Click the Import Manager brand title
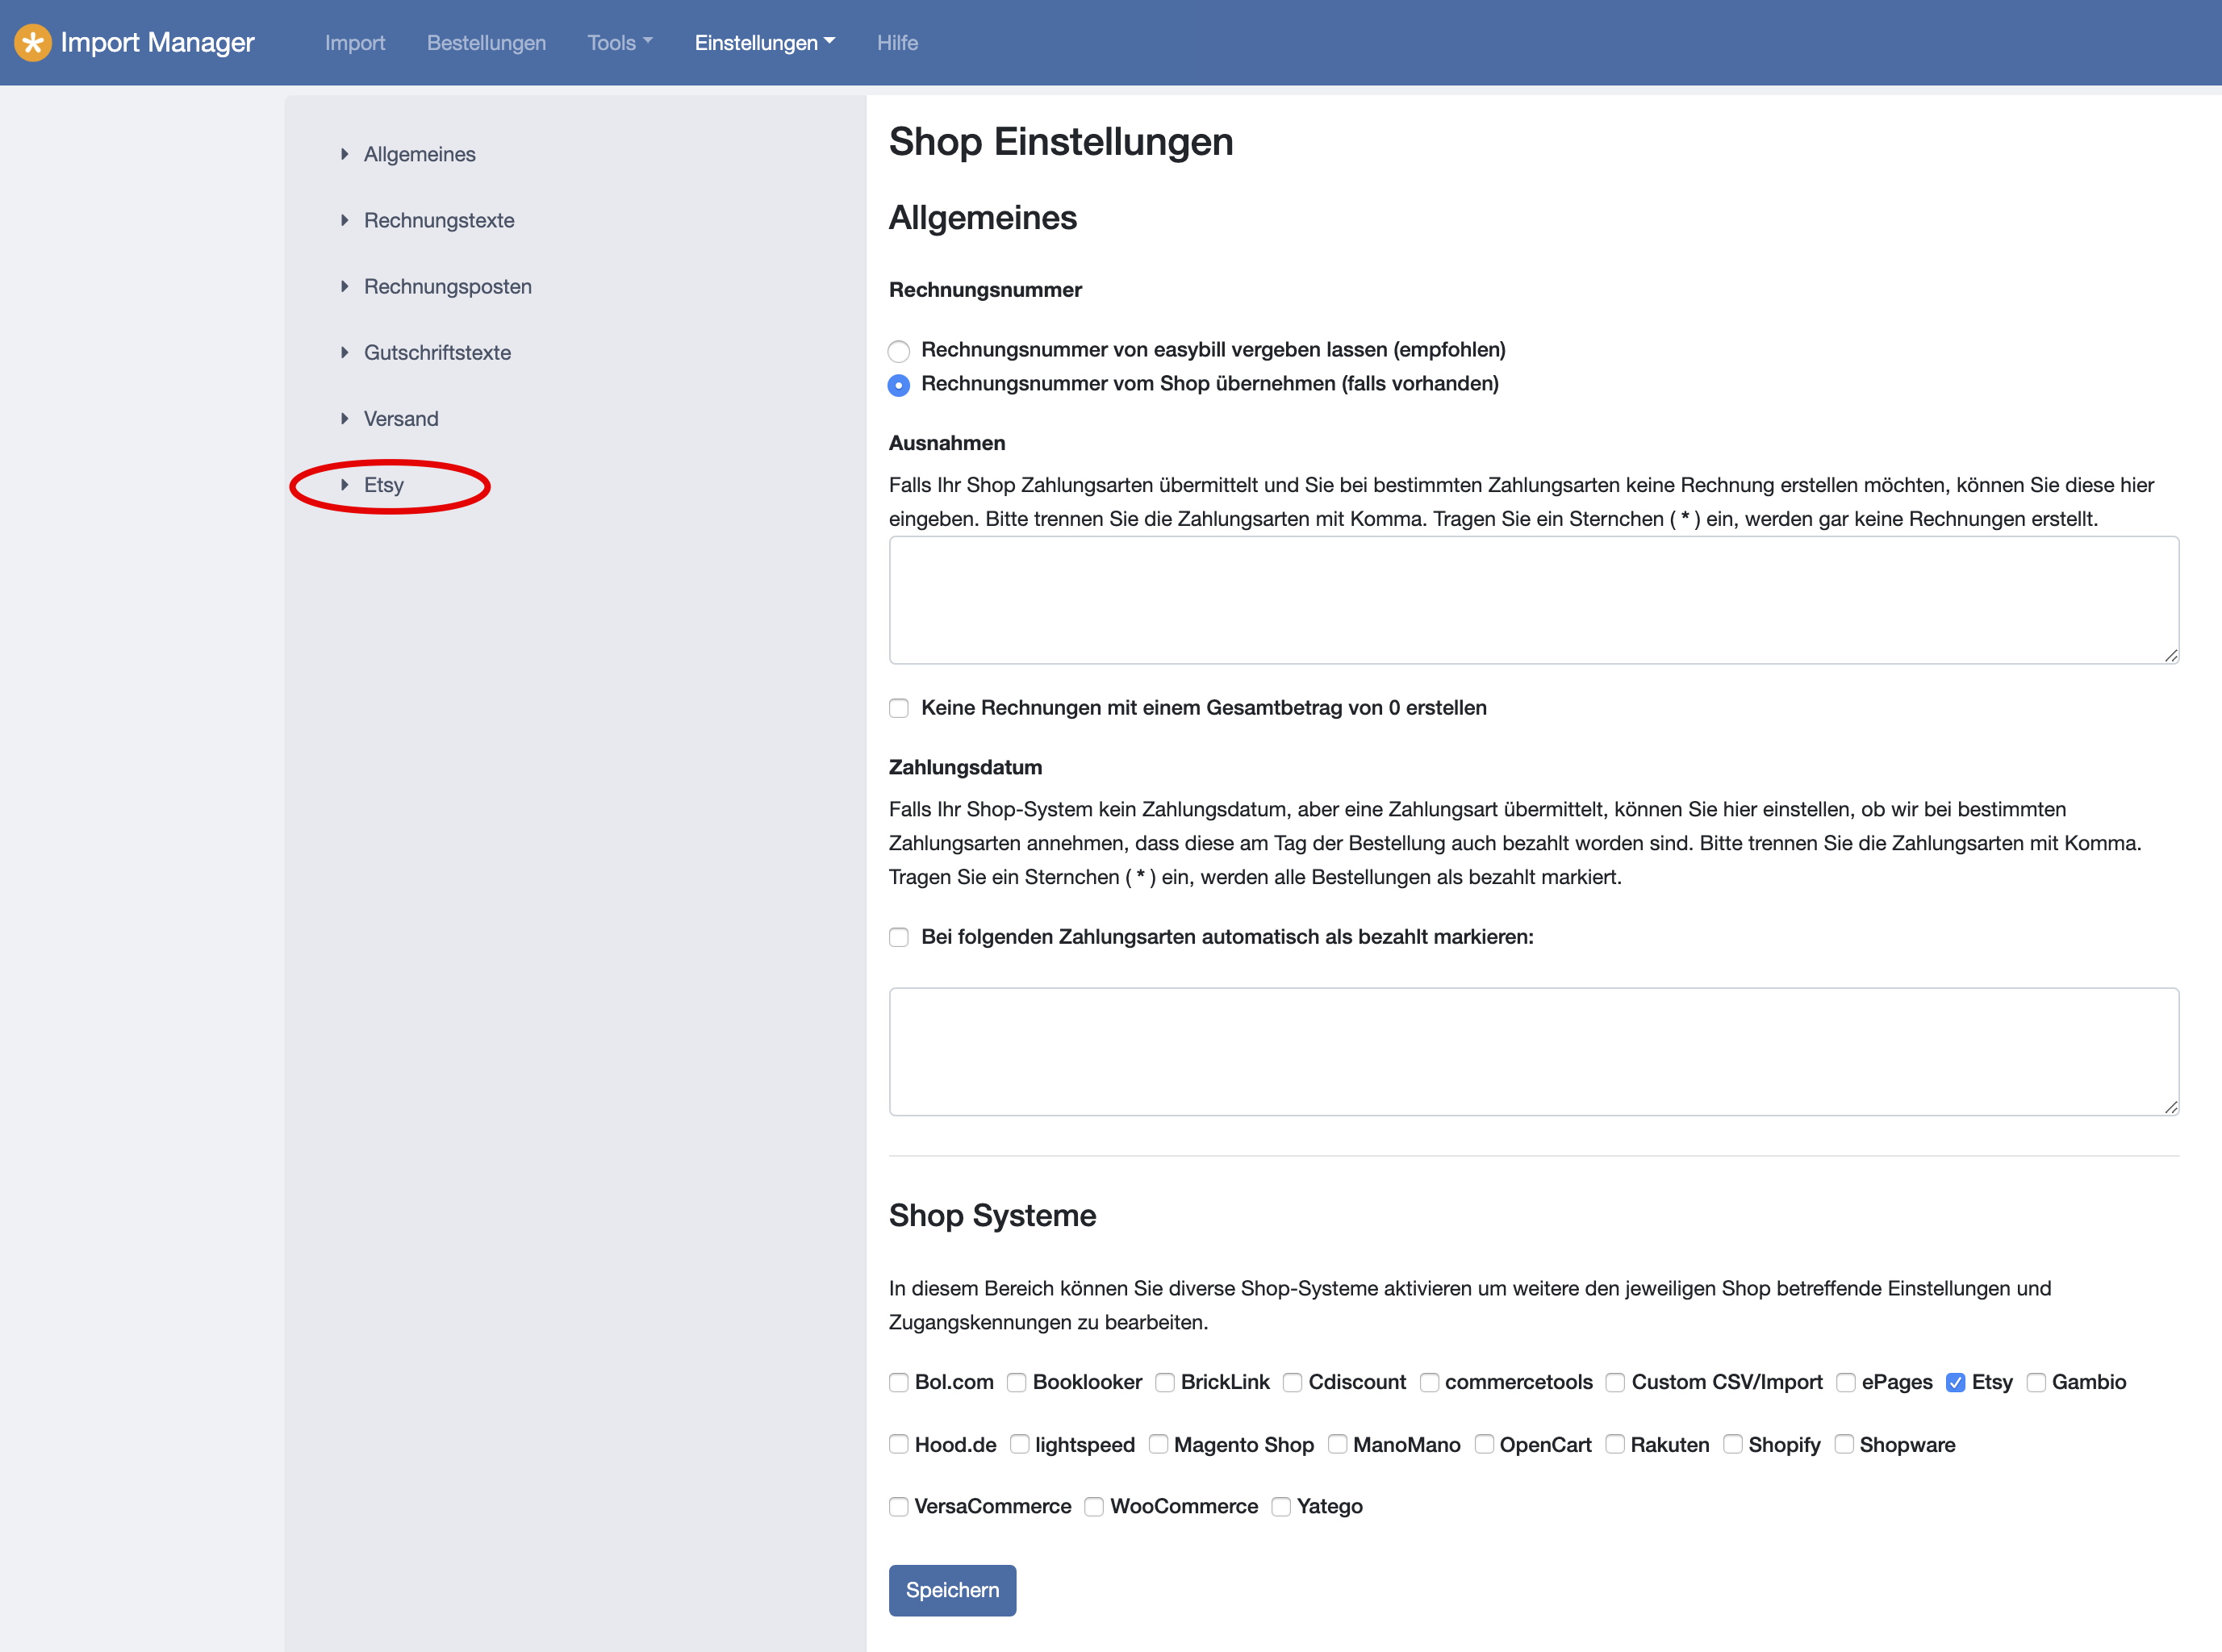The image size is (2222, 1652). [157, 42]
